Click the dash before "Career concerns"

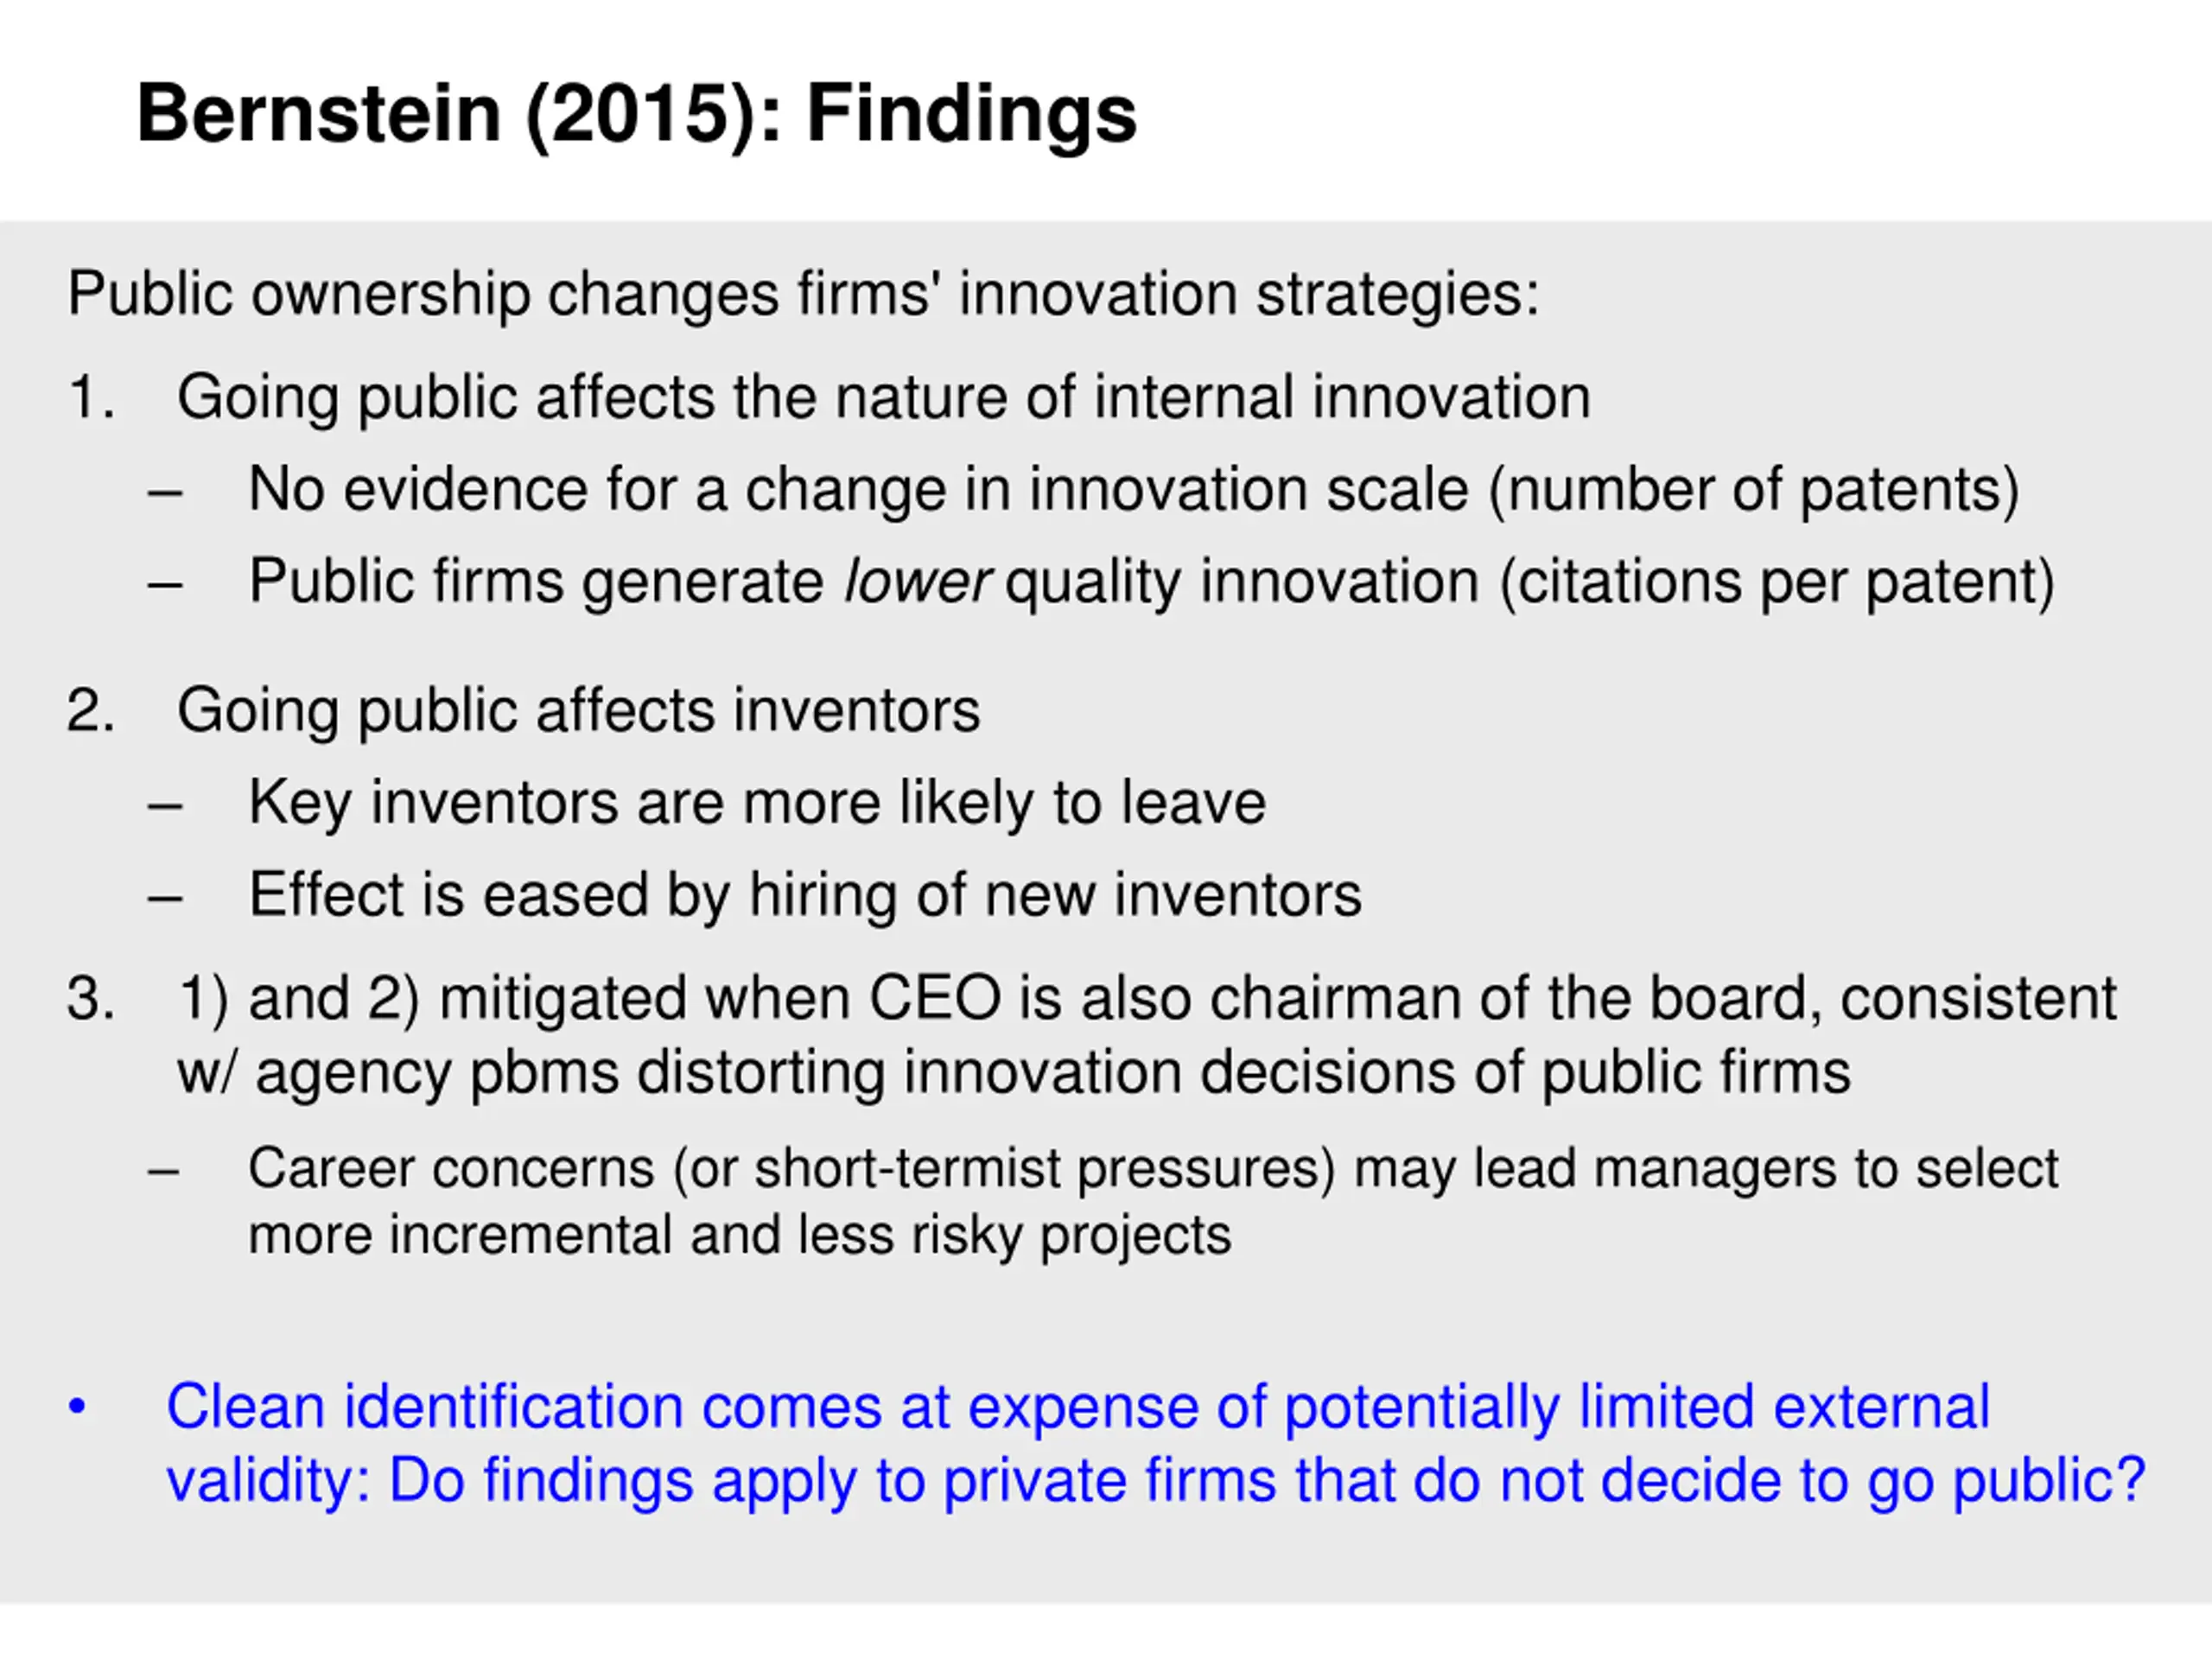coord(164,1169)
